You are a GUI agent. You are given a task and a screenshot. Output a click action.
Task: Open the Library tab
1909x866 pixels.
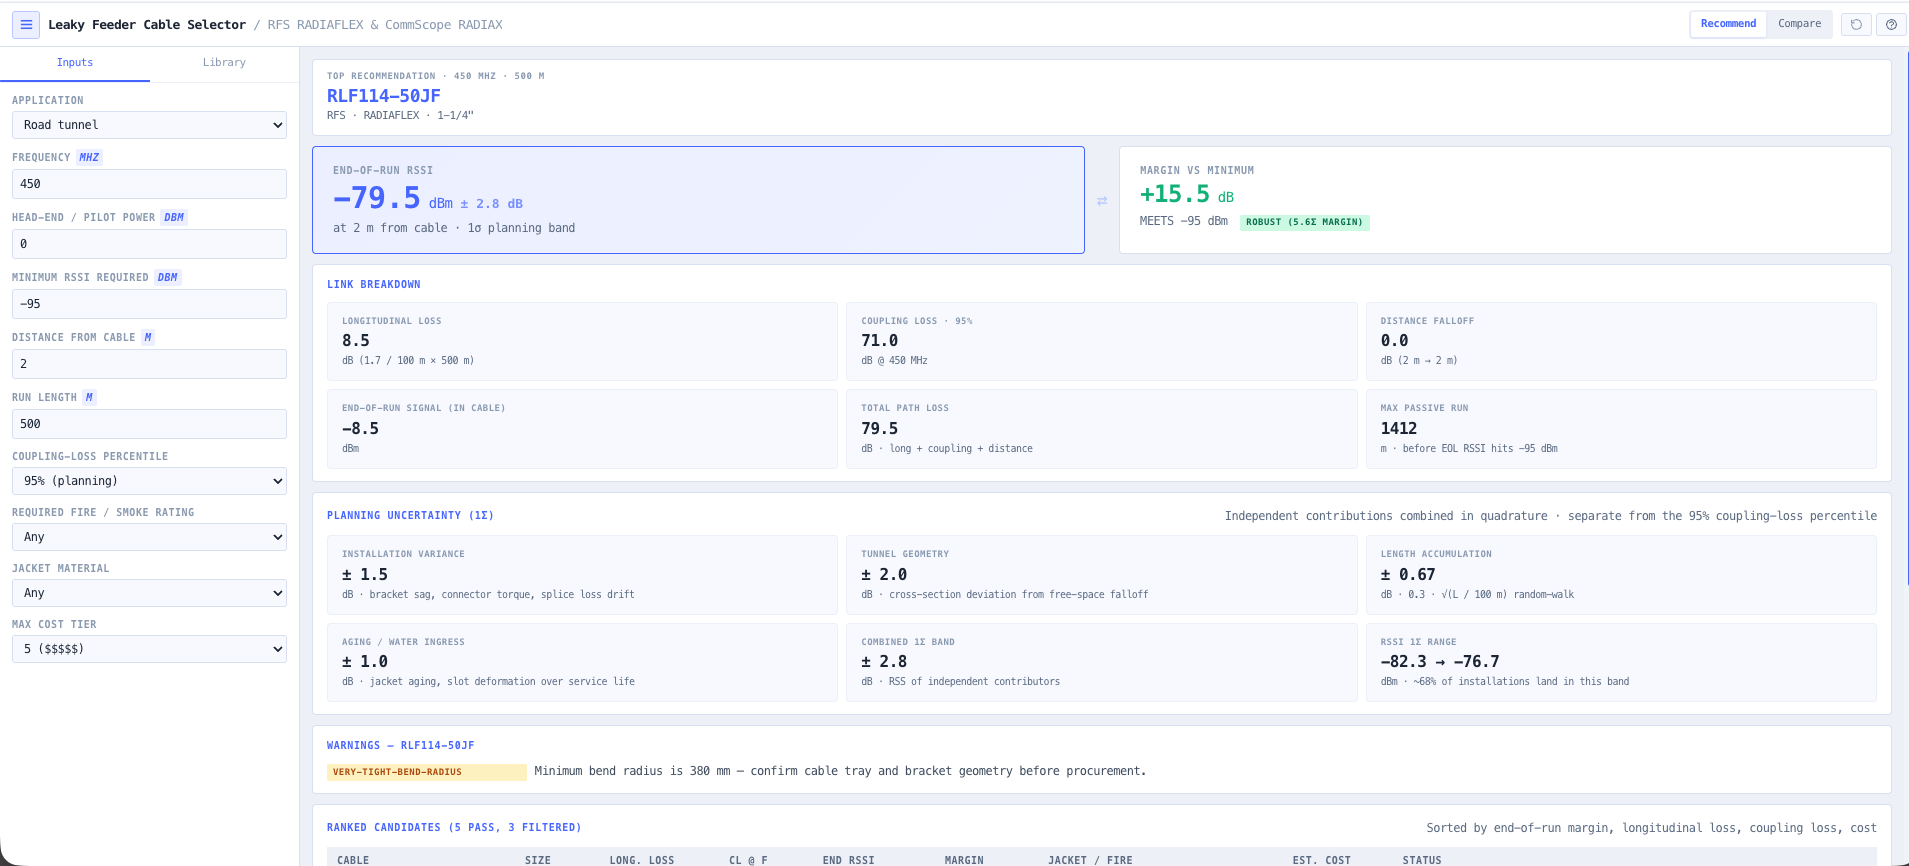pyautogui.click(x=224, y=63)
